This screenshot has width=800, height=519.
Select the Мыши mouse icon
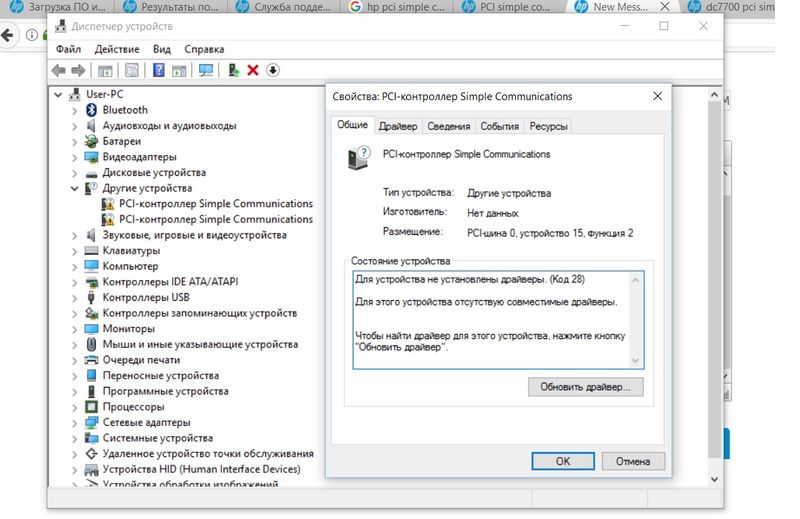pyautogui.click(x=91, y=344)
